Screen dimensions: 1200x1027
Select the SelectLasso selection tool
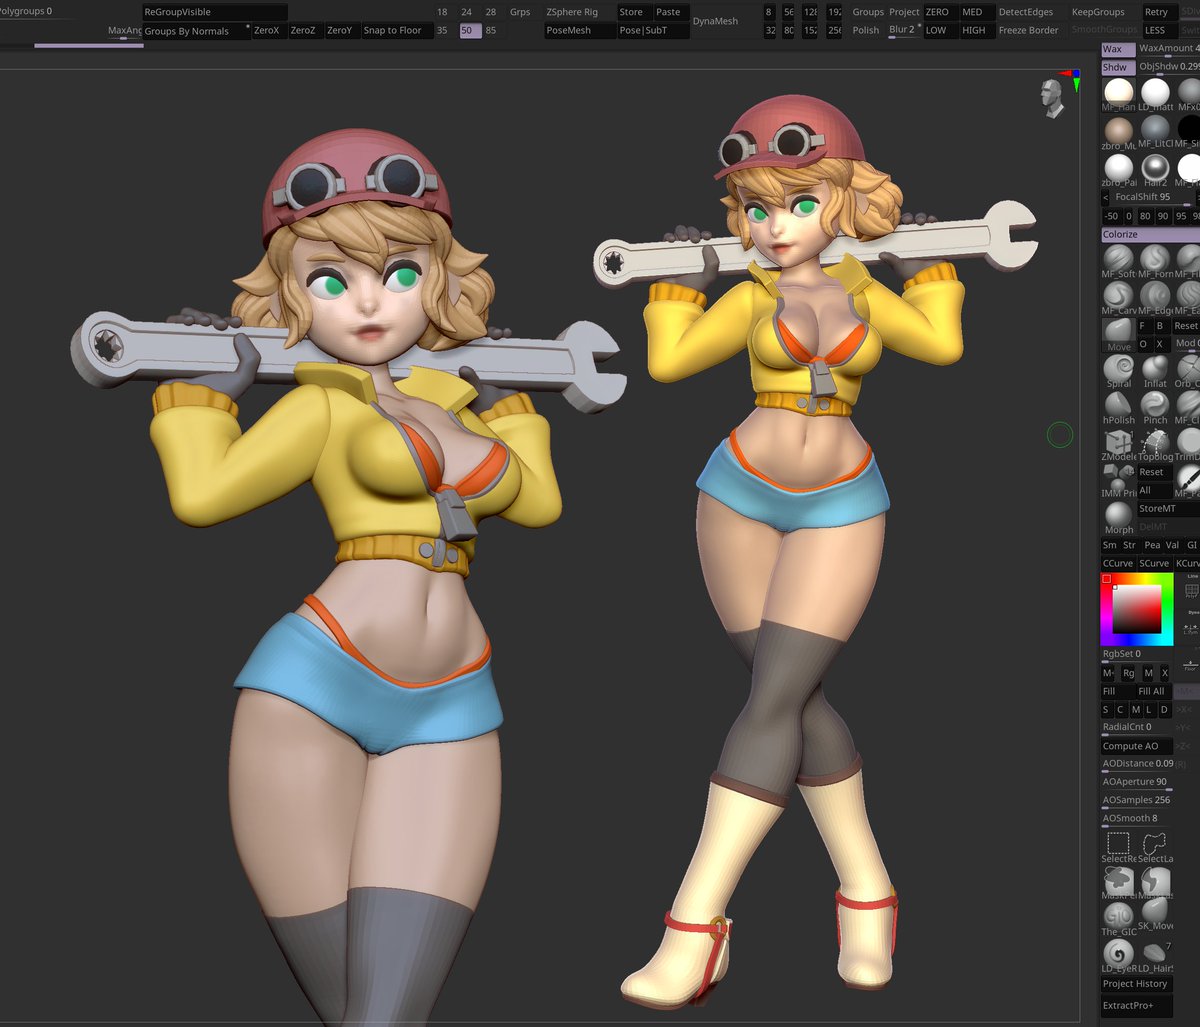click(1155, 847)
